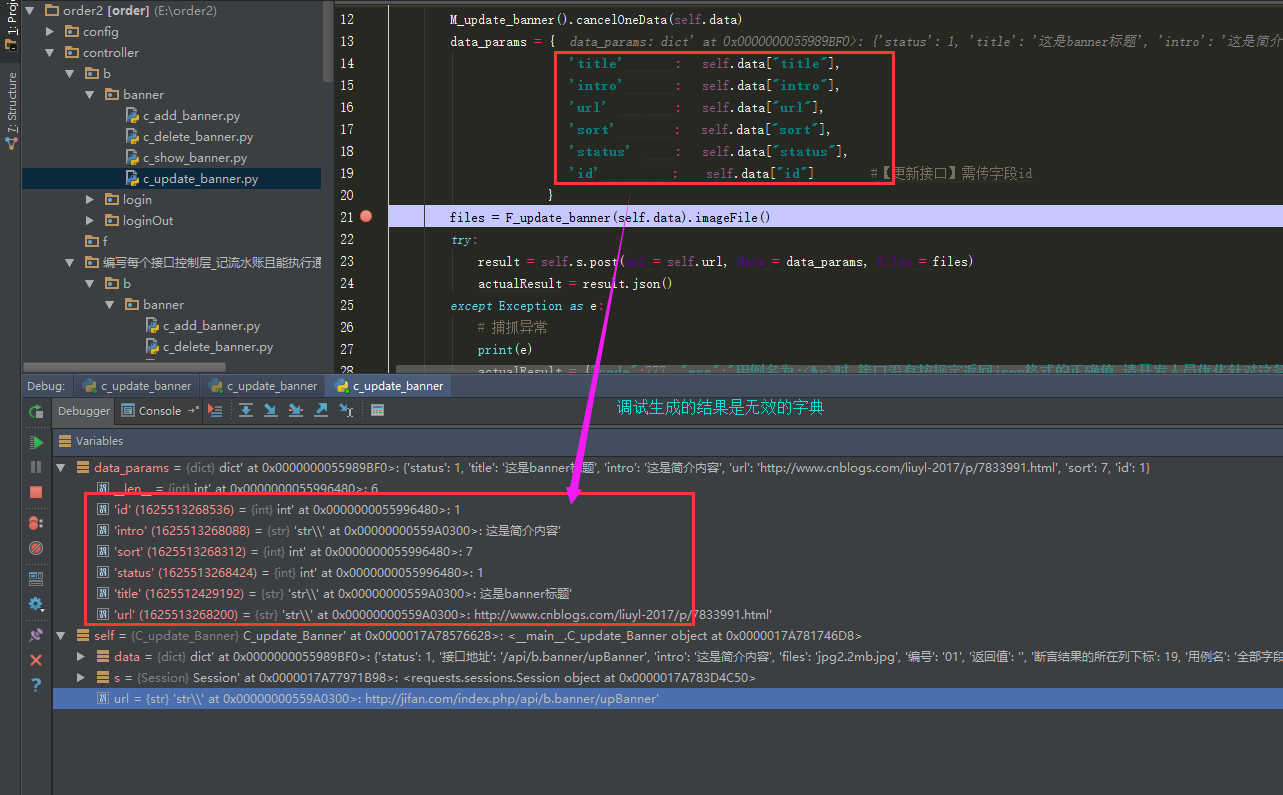This screenshot has height=795, width=1283.
Task: Click Evaluate Expression calculator icon
Action: point(378,410)
